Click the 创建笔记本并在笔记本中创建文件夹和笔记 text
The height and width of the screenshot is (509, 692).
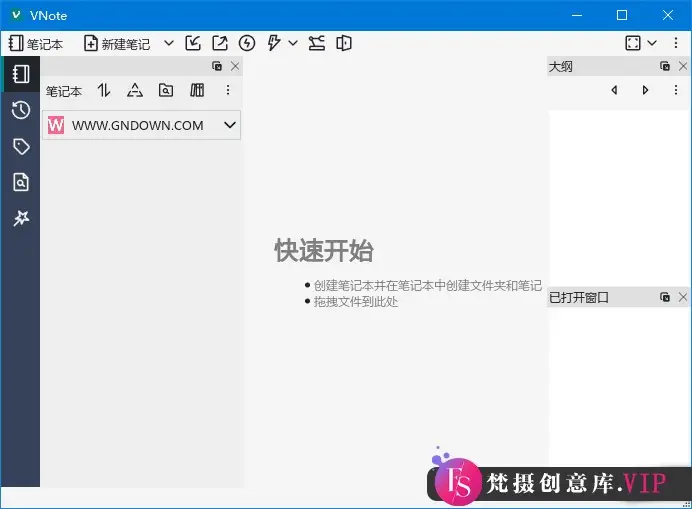pyautogui.click(x=428, y=286)
